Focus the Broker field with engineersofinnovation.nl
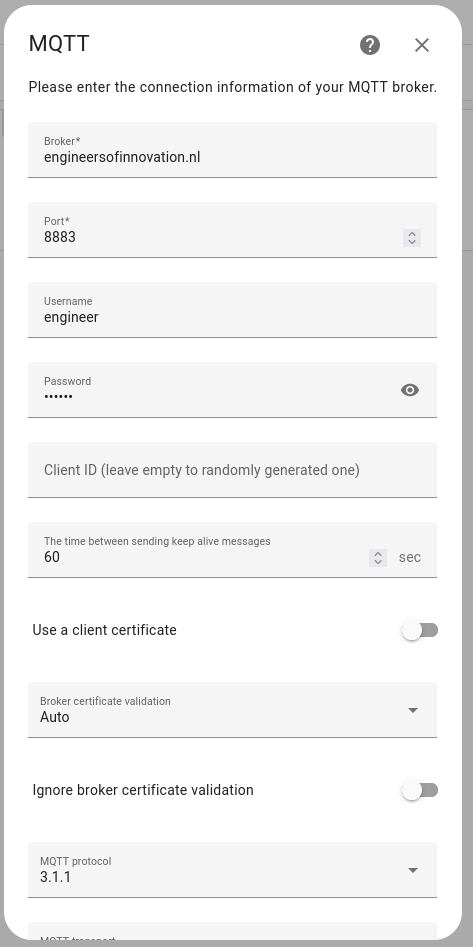Viewport: 473px width, 947px height. 233,150
